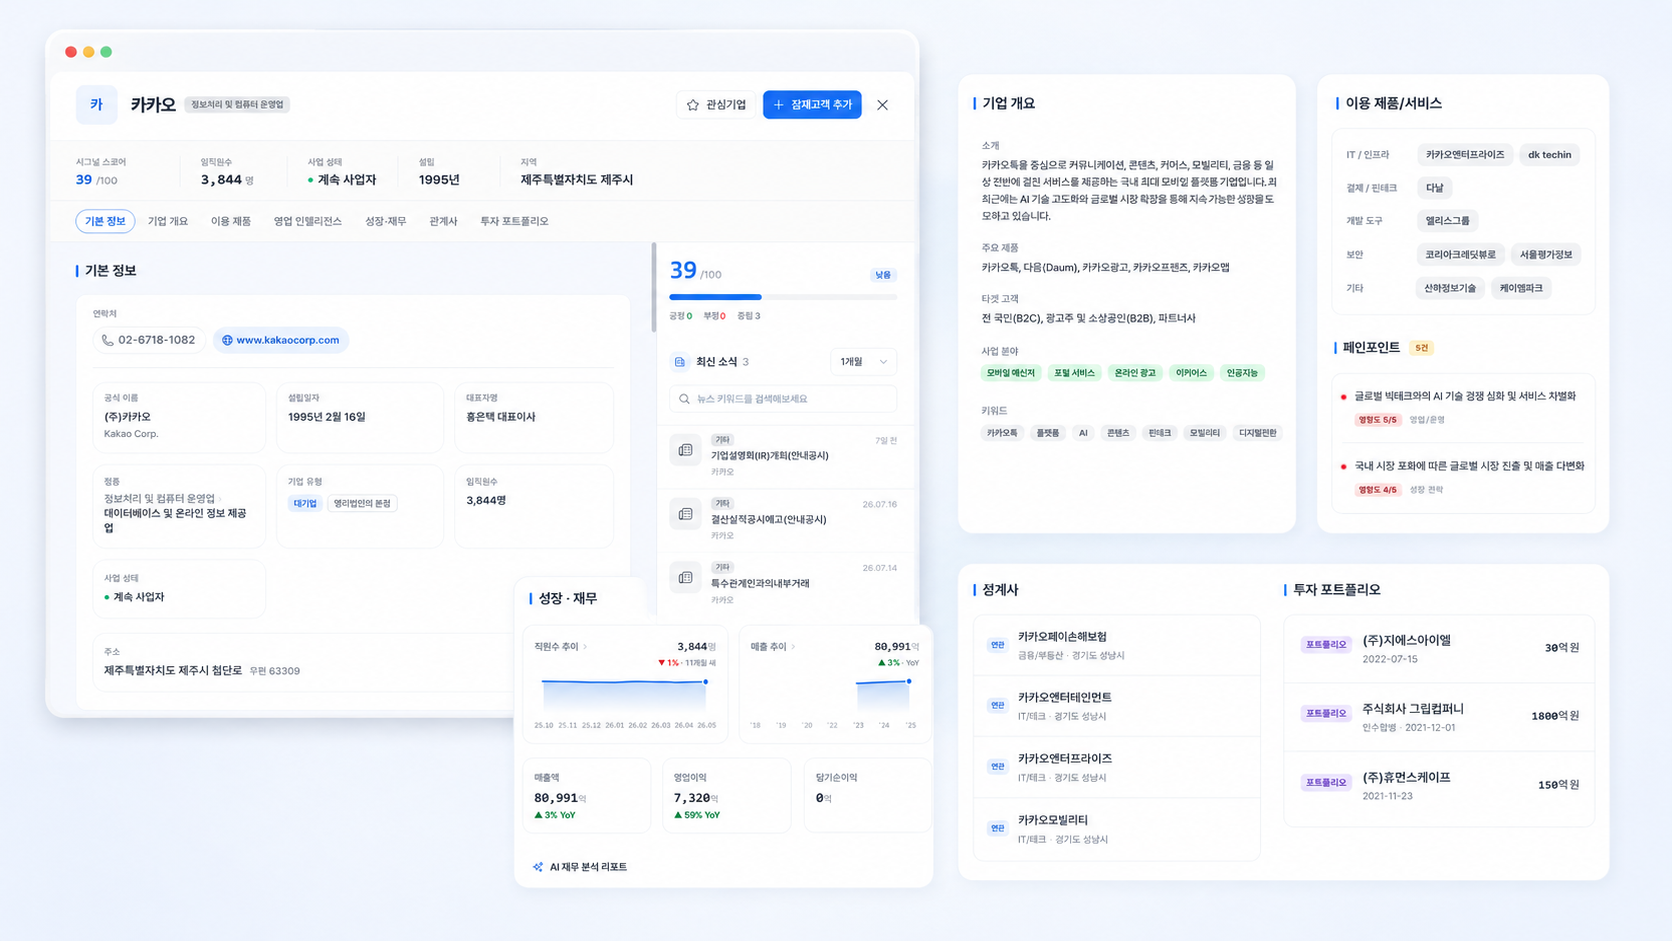Image resolution: width=1672 pixels, height=941 pixels.
Task: Click the 영리법인의 본점 tag
Action: coord(362,503)
